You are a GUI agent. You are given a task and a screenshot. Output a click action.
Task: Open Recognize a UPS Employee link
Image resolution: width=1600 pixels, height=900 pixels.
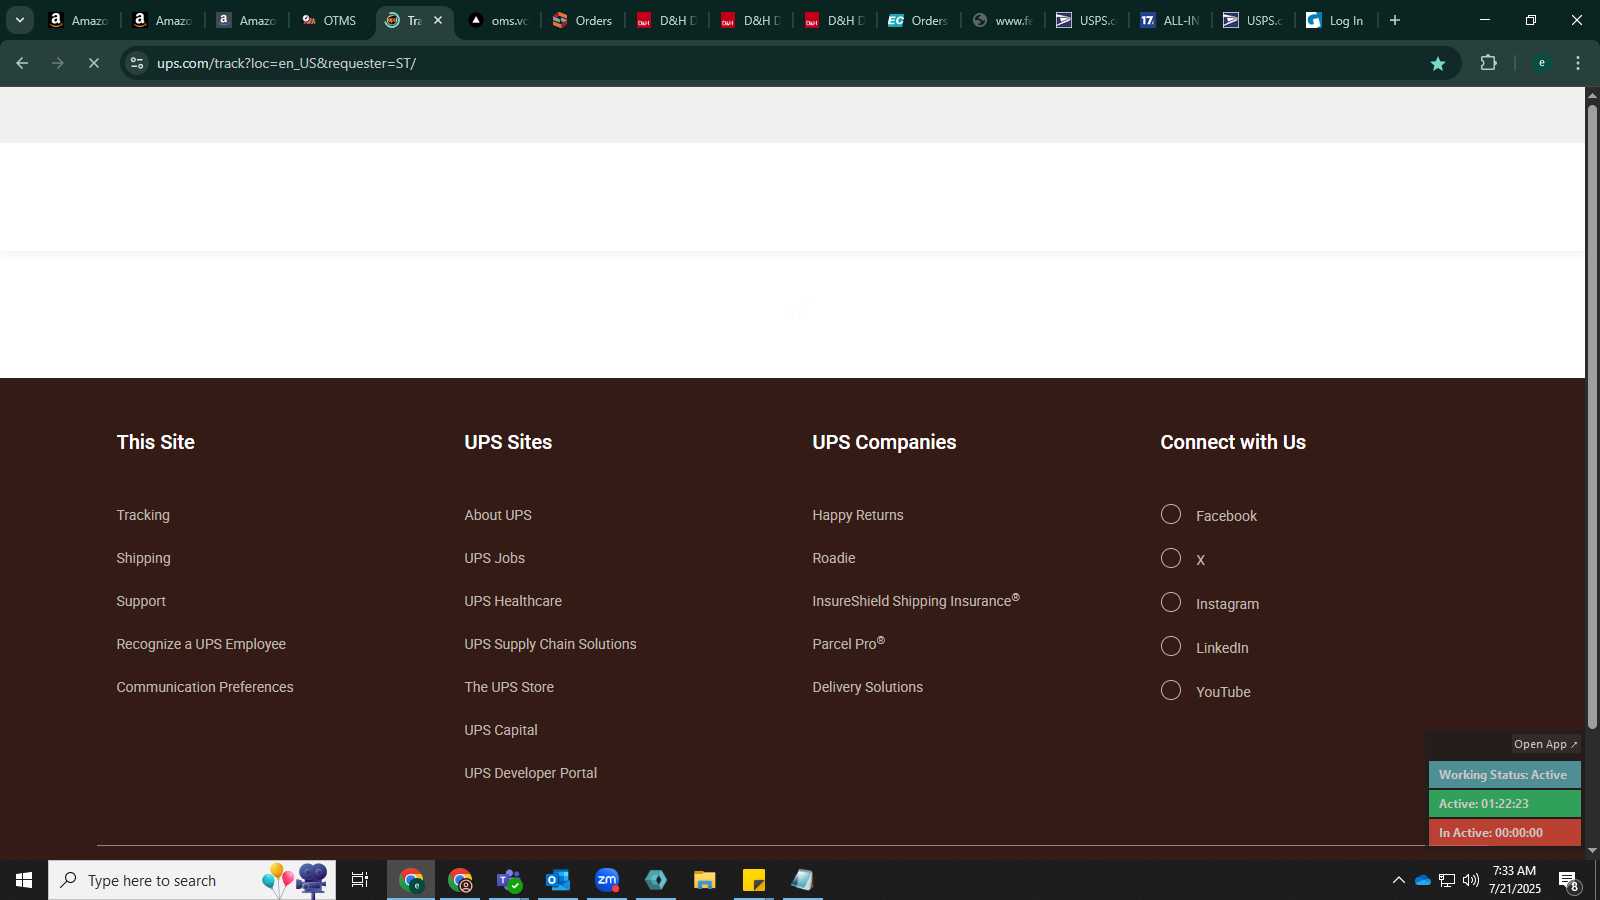(x=201, y=644)
